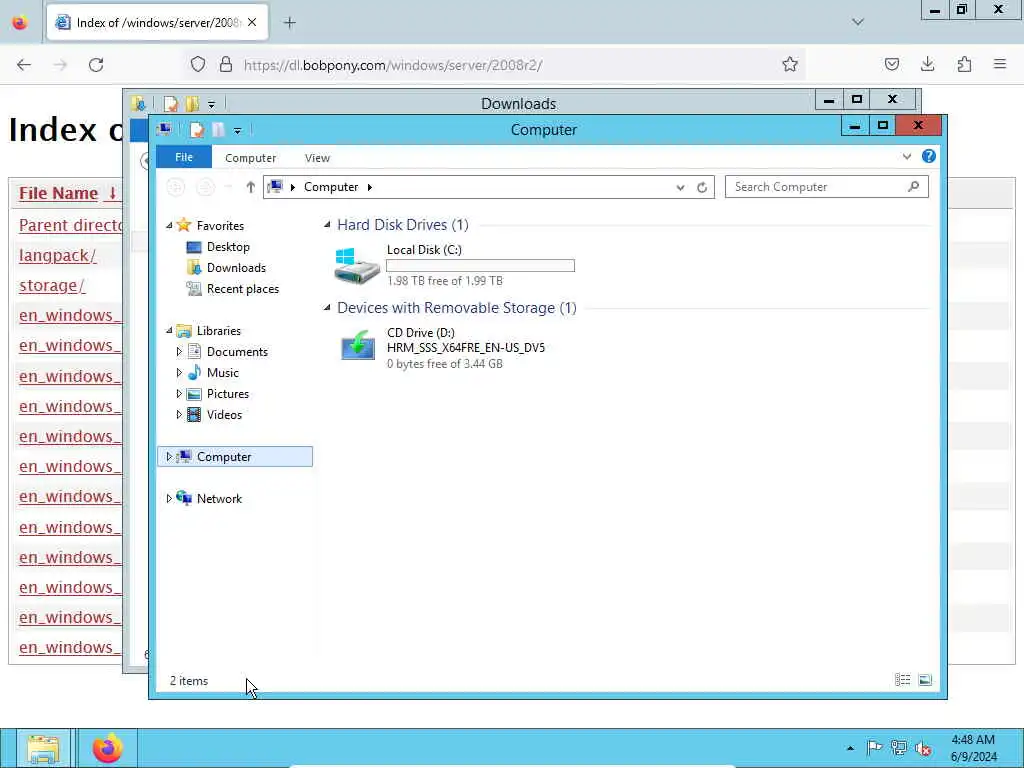Screen dimensions: 1024x768
Task: Select the Videos library icon
Action: tap(194, 415)
